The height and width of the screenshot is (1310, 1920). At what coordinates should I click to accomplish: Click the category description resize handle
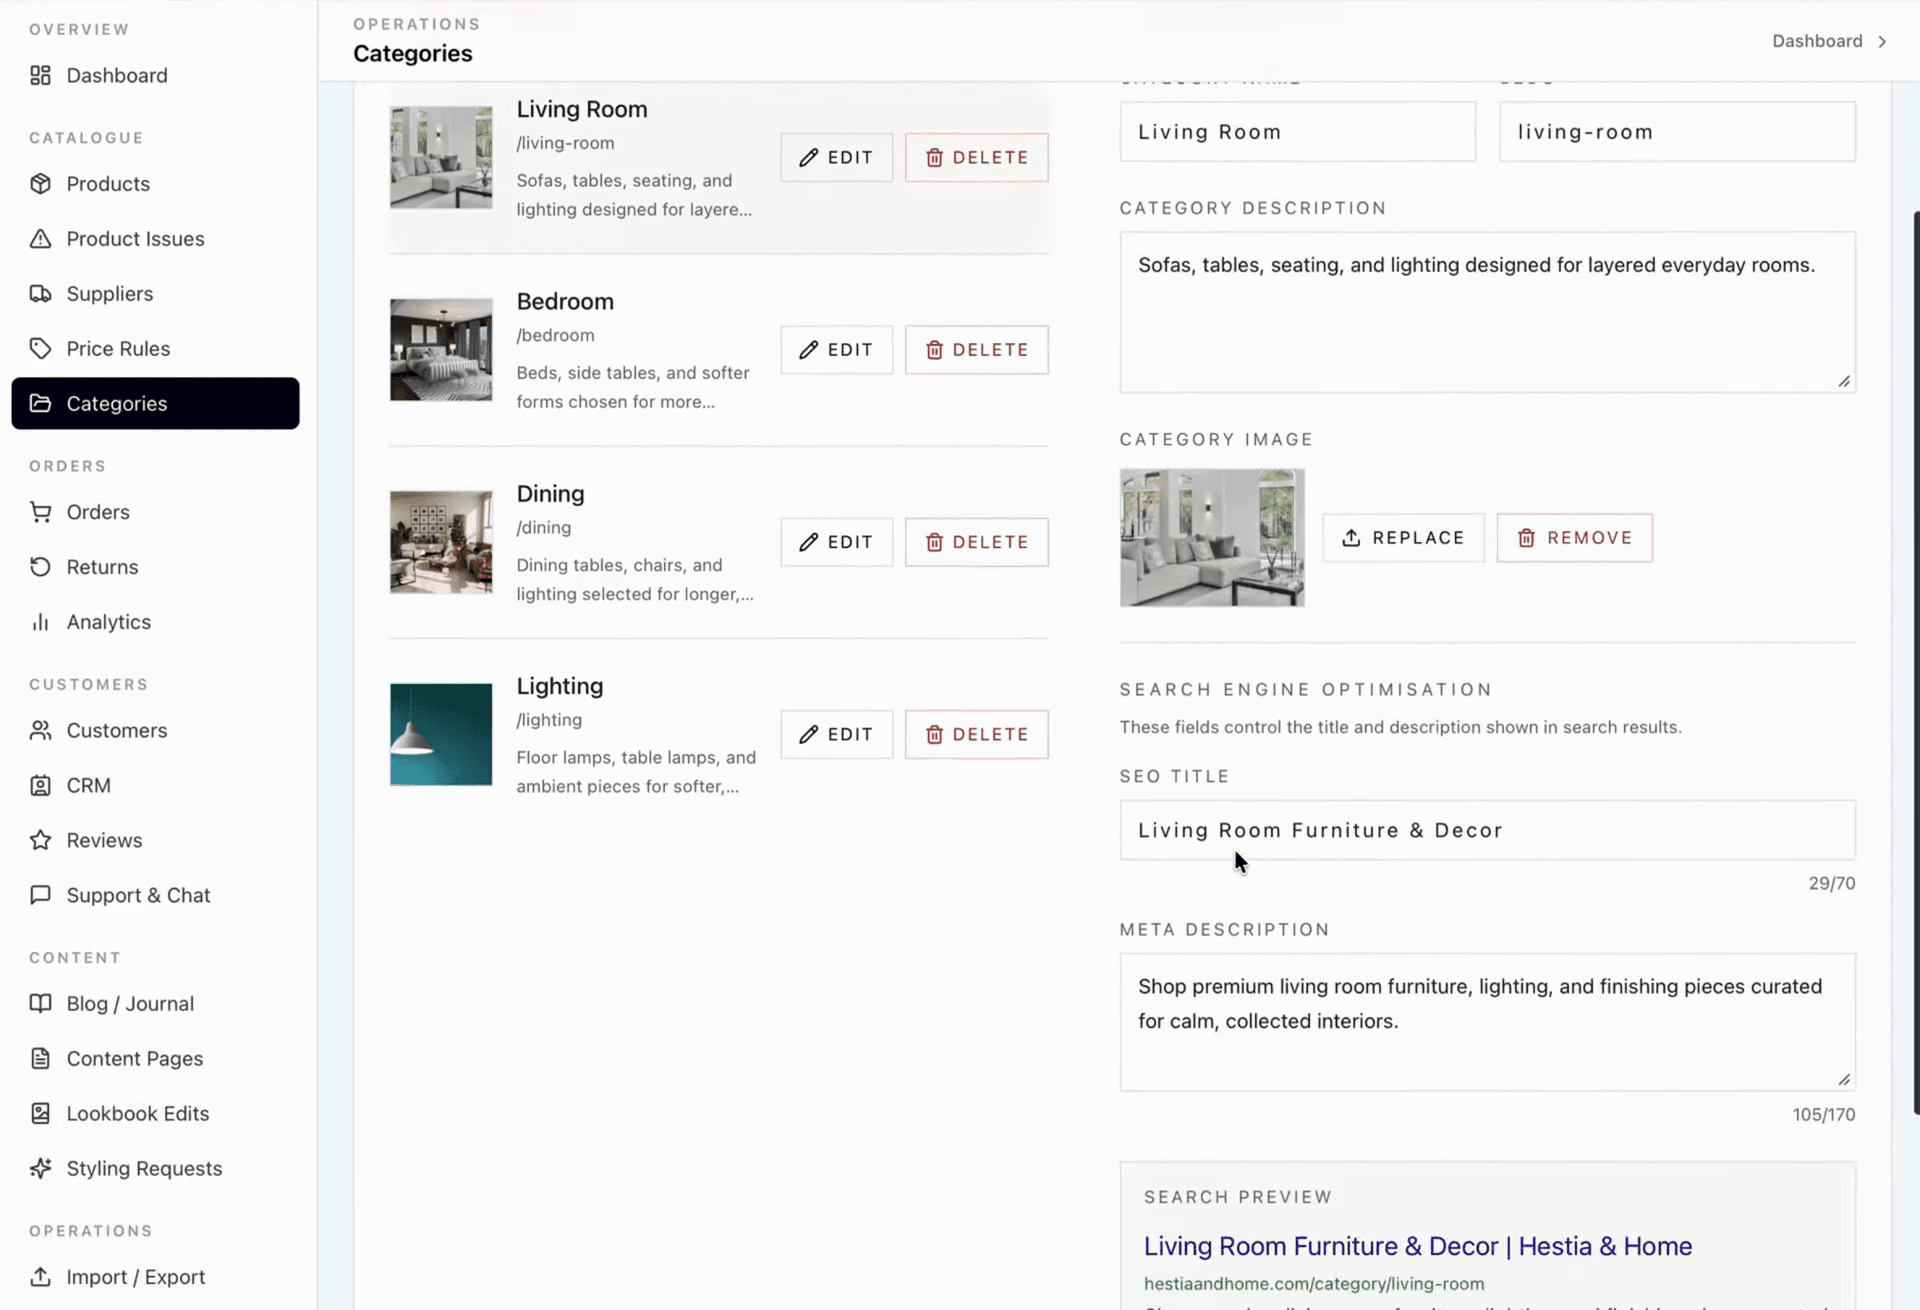1844,381
